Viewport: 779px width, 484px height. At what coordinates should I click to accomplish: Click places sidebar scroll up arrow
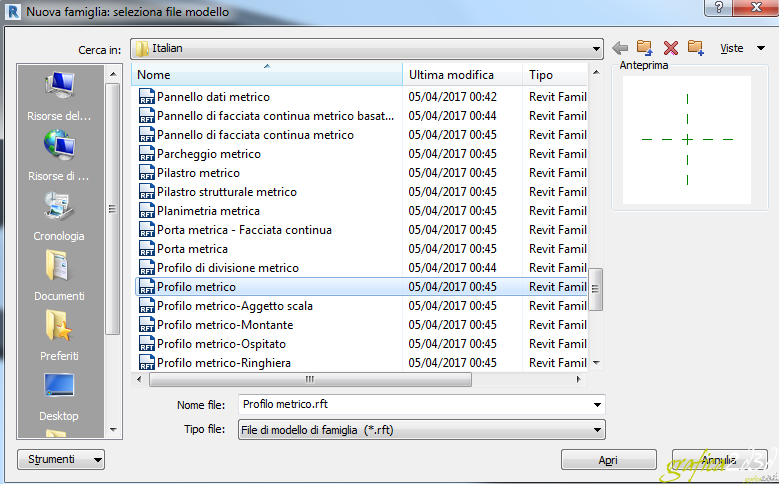click(x=113, y=74)
